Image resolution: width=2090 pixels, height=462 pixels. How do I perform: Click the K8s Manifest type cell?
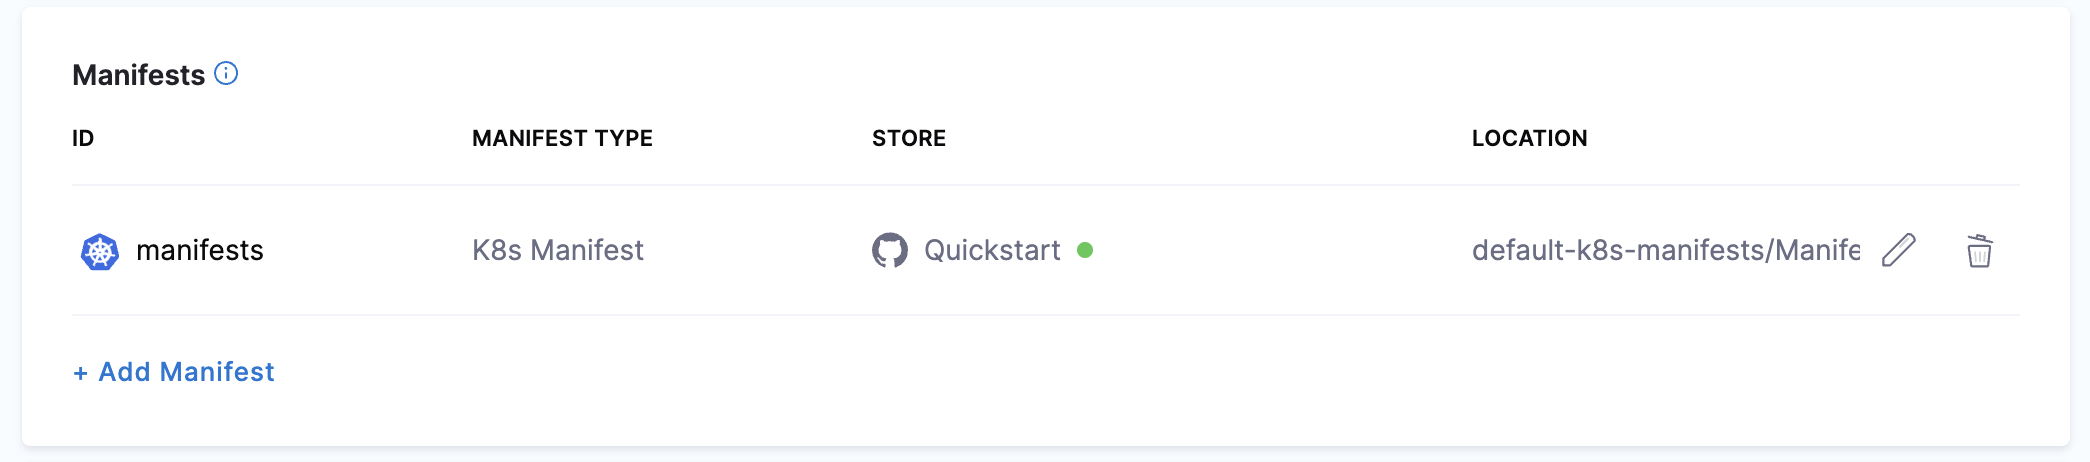point(558,250)
